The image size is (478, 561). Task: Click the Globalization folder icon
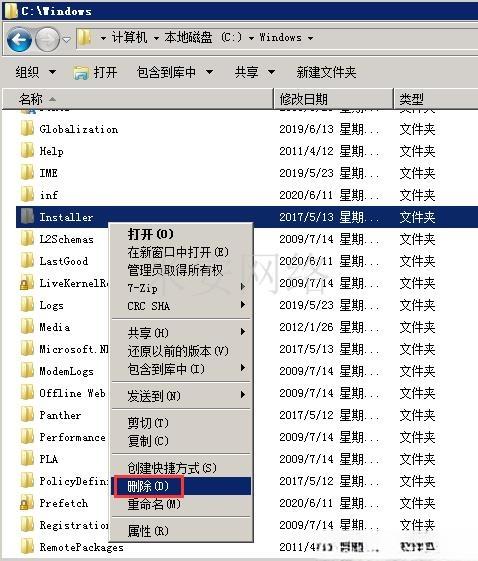28,129
